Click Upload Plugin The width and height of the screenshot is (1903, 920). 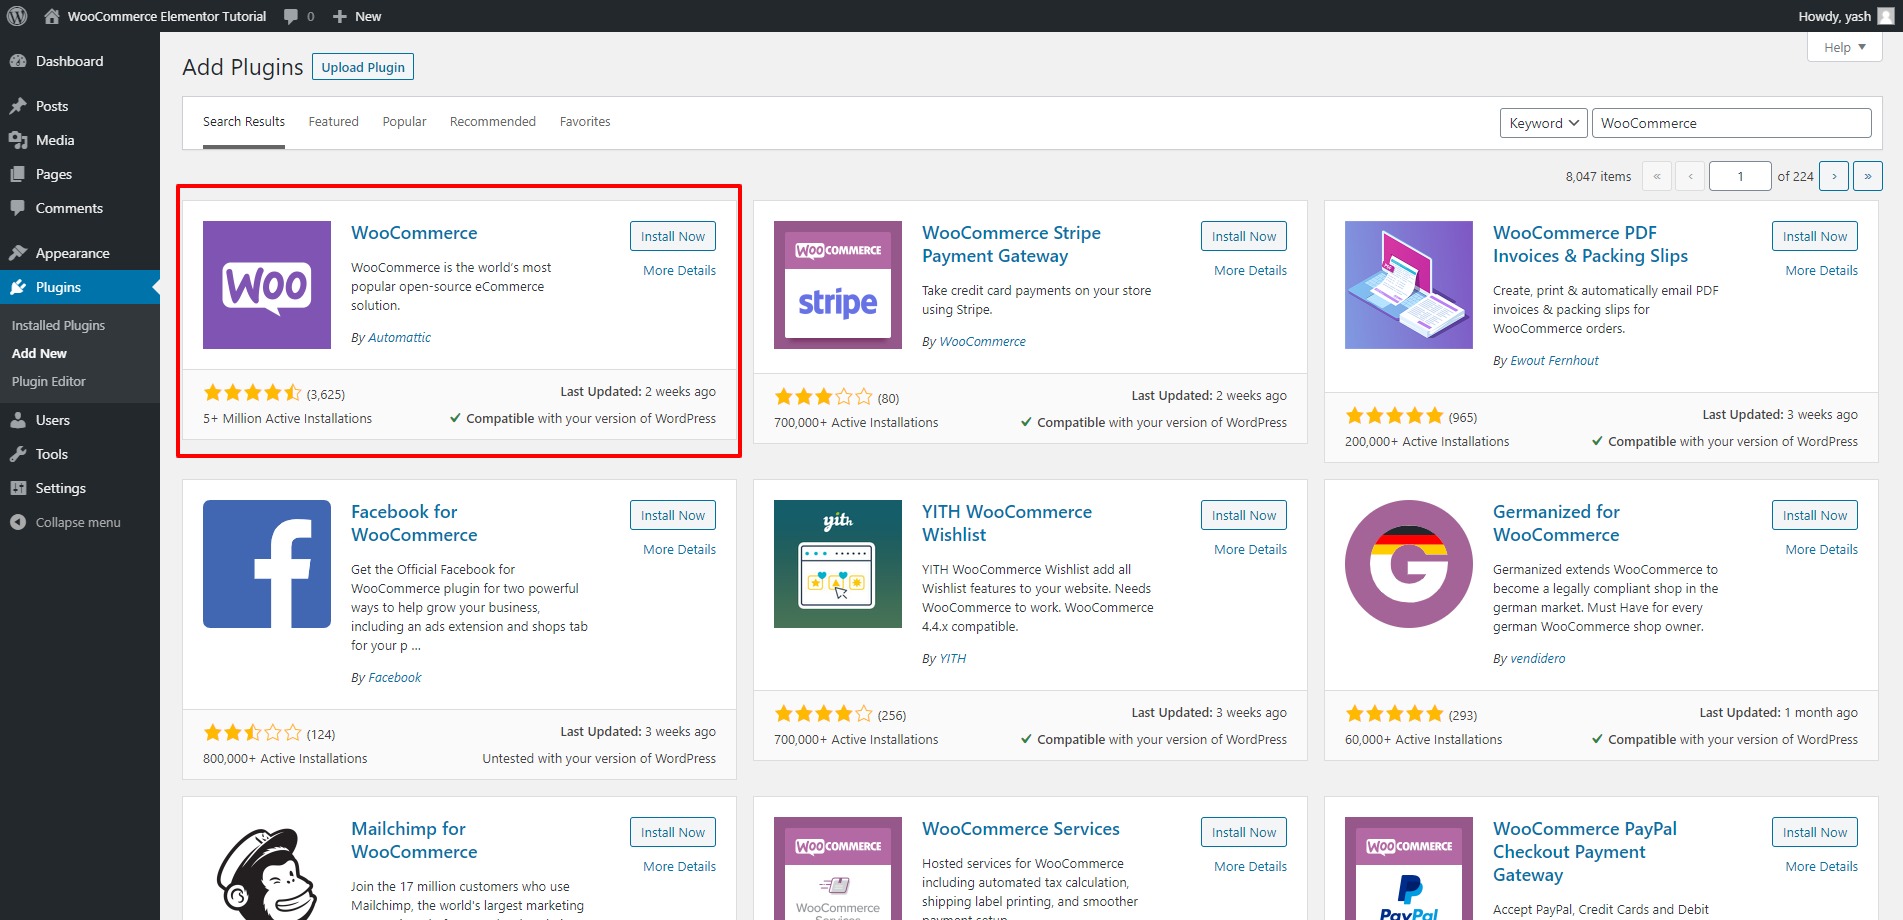(x=362, y=66)
